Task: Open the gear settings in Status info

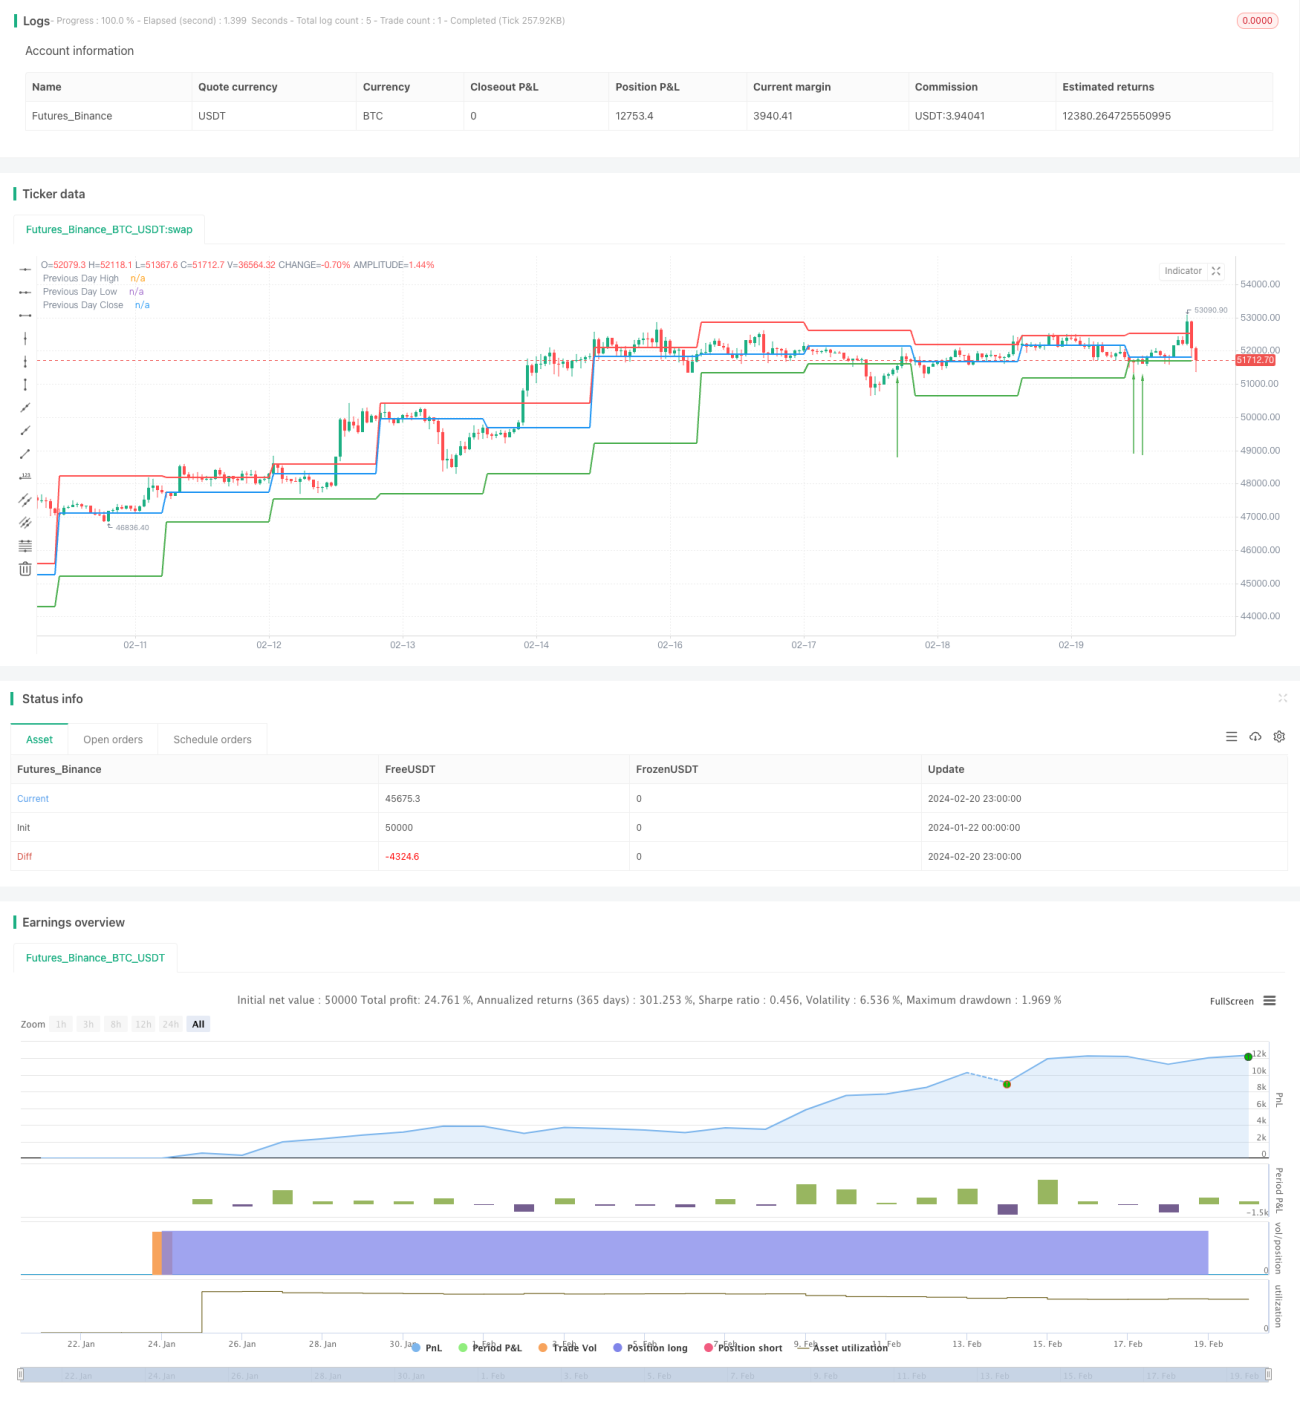Action: (1279, 736)
